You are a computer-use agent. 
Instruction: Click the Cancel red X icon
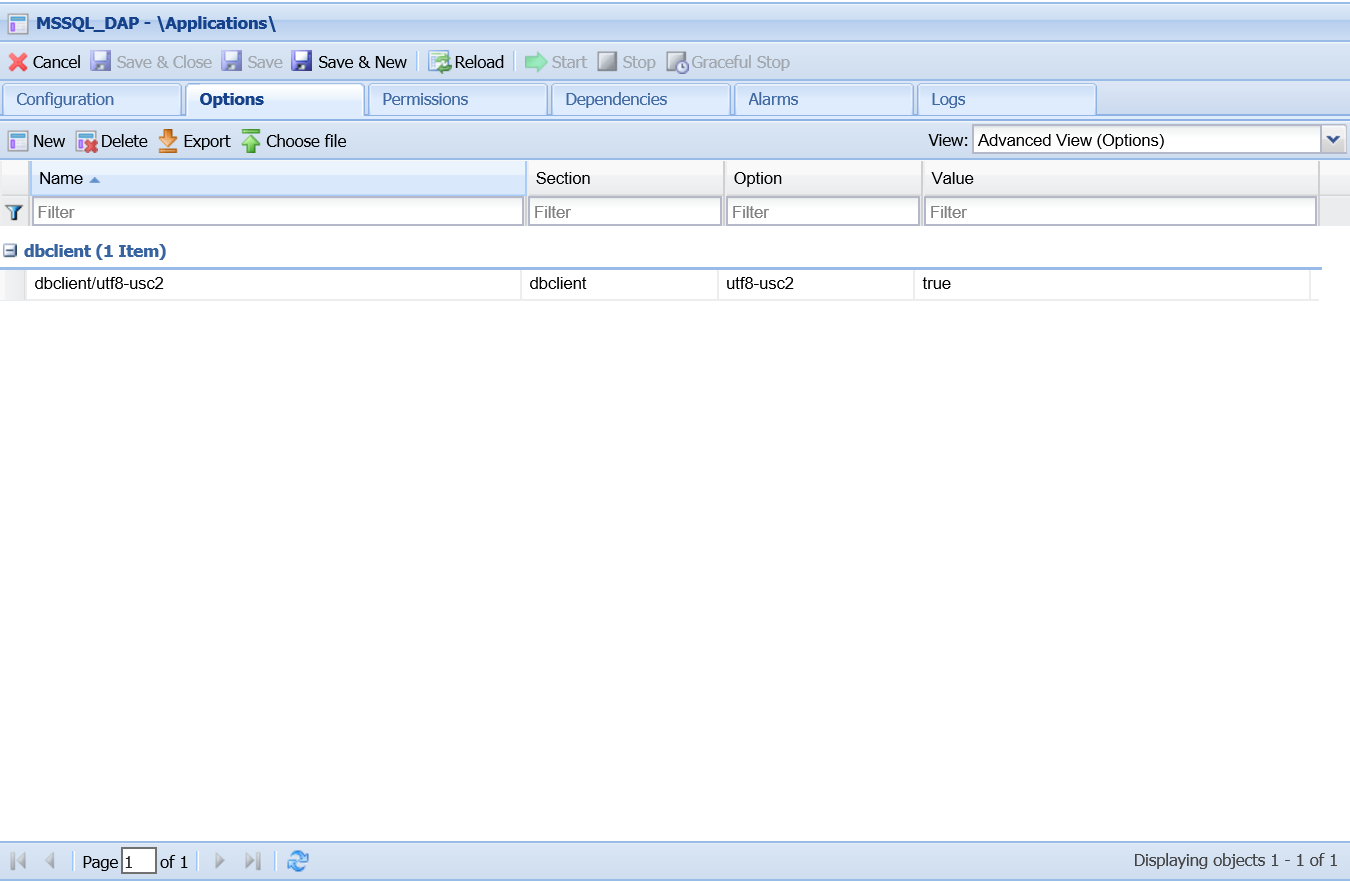coord(18,62)
